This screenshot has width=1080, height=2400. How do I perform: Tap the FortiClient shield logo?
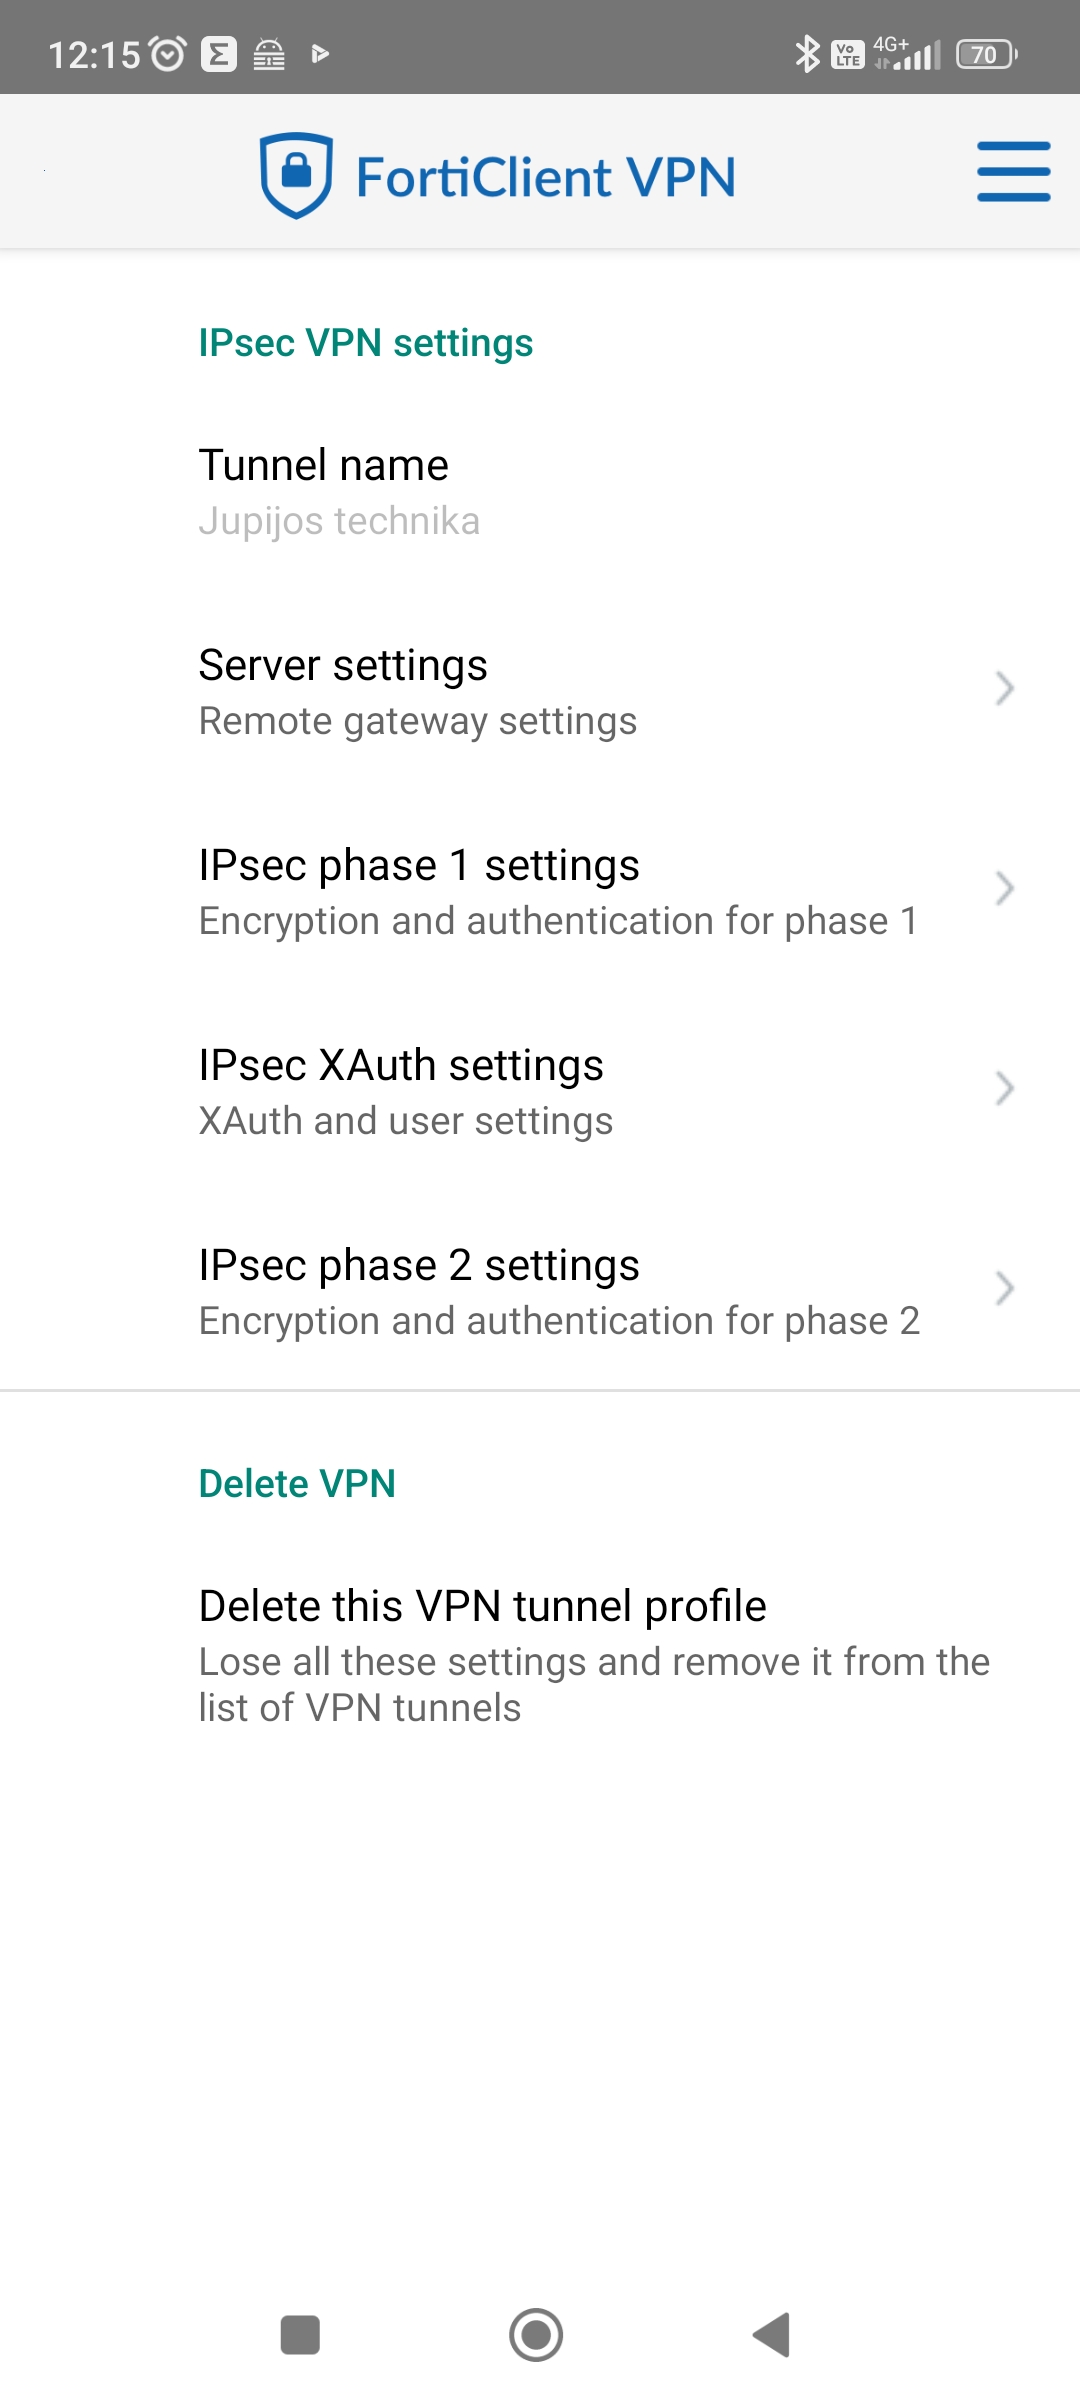(295, 175)
